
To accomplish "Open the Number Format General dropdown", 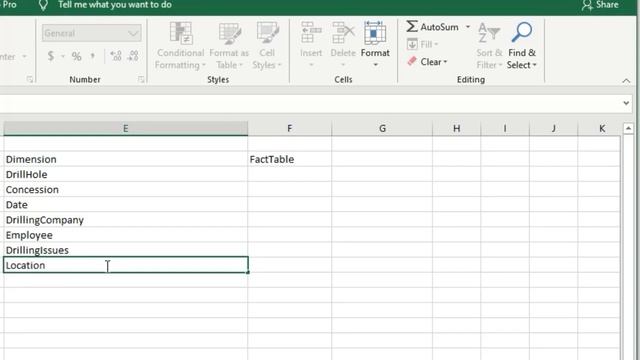I will [91, 33].
